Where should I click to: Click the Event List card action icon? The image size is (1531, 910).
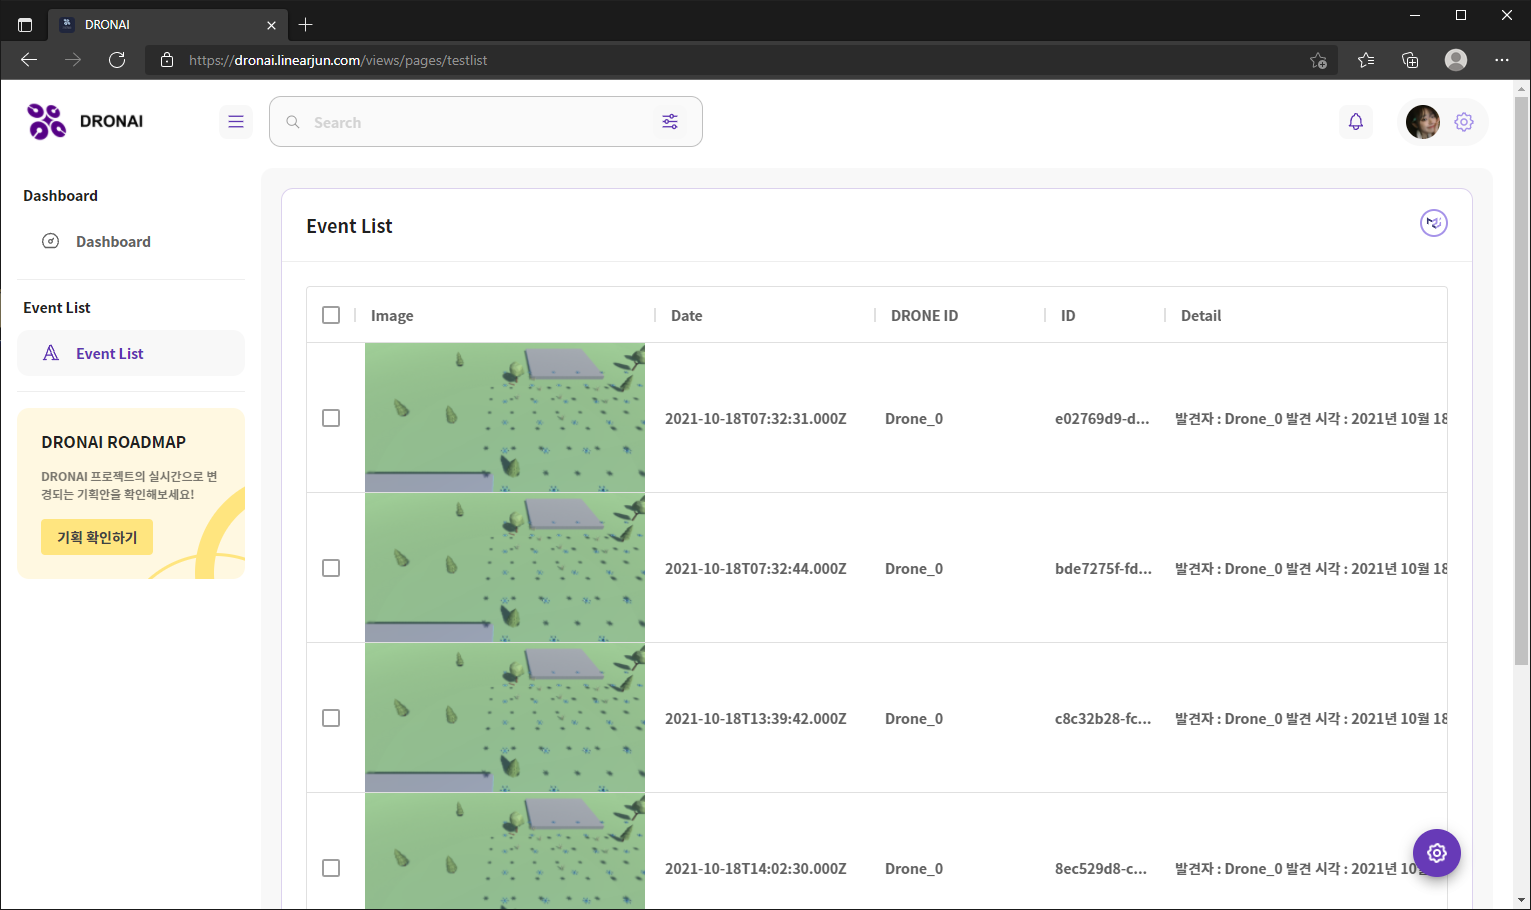coord(1434,223)
